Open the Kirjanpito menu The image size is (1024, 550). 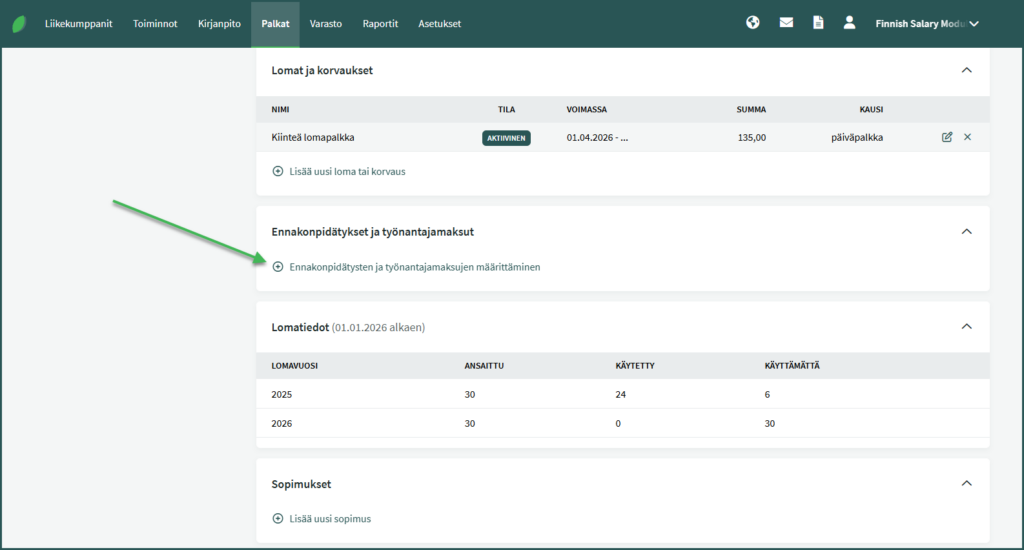pos(219,24)
